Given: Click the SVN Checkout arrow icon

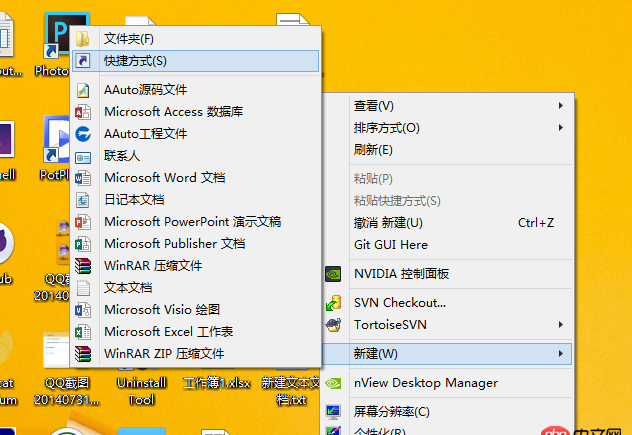Looking at the screenshot, I should coord(333,303).
